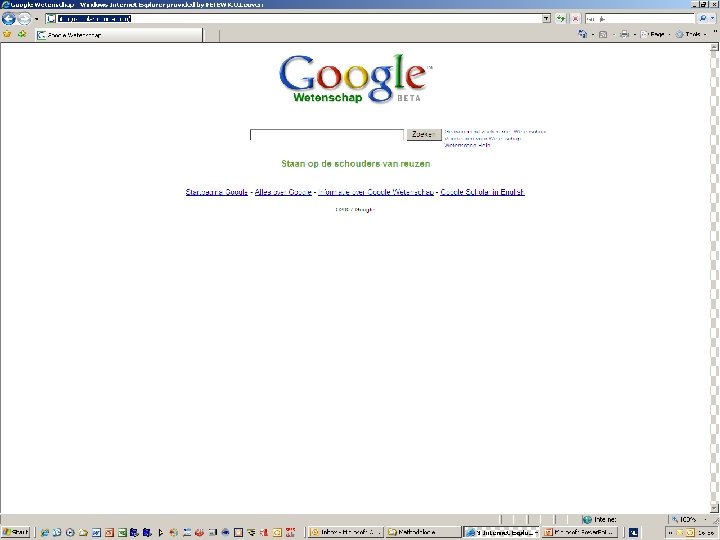Open the Wetenschap Help link
720x540 pixels.
coord(467,145)
